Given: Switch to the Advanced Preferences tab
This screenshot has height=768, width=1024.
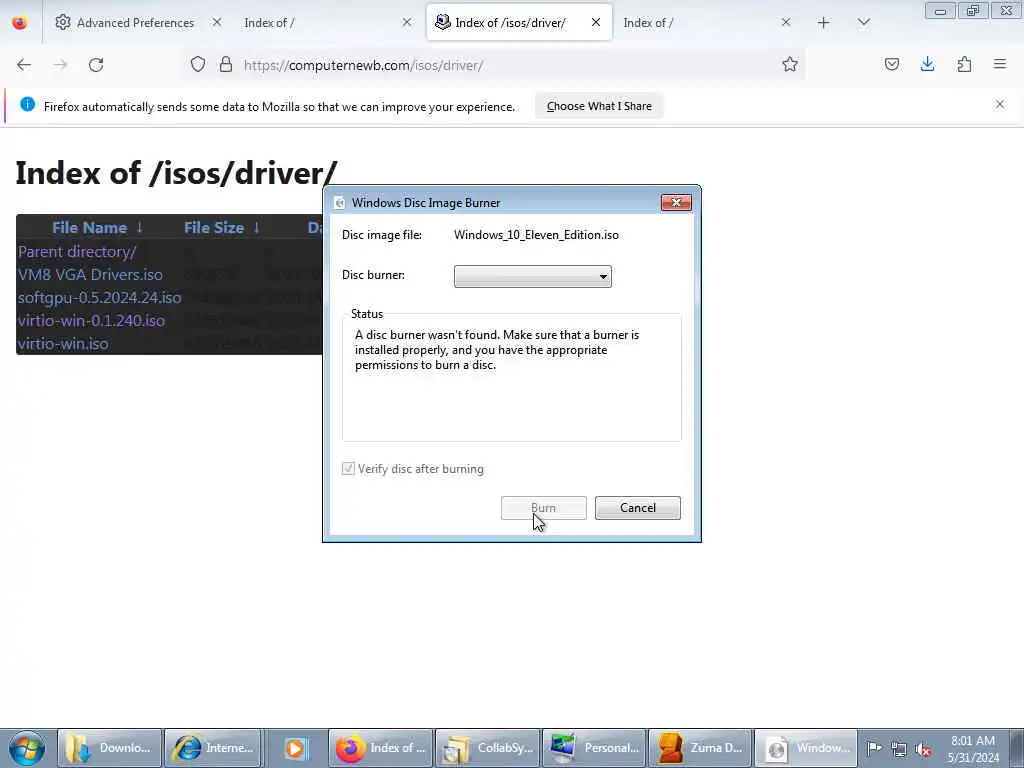Looking at the screenshot, I should click(125, 23).
